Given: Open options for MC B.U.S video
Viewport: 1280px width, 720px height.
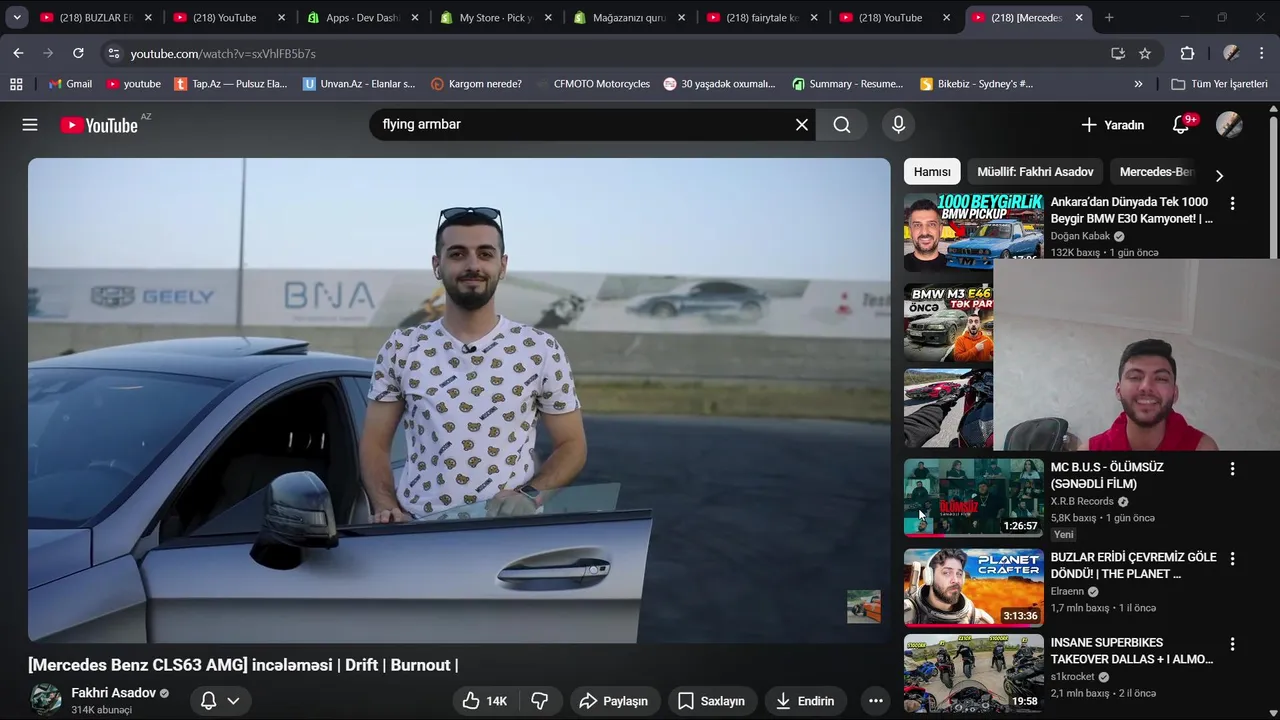Looking at the screenshot, I should click(x=1232, y=468).
